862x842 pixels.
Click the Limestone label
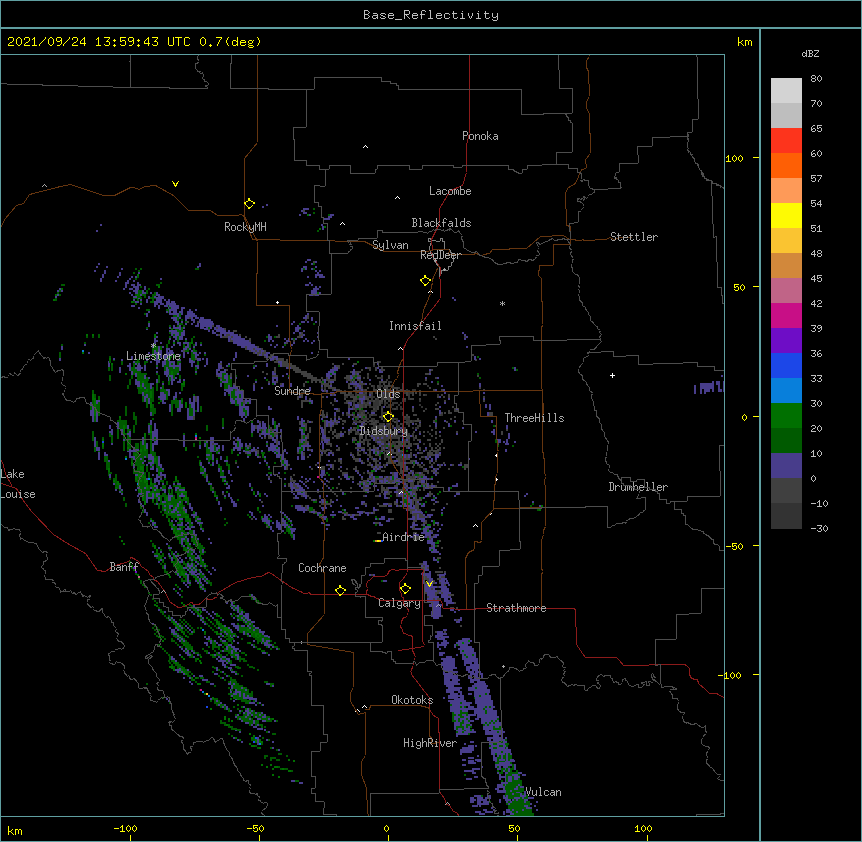(153, 356)
